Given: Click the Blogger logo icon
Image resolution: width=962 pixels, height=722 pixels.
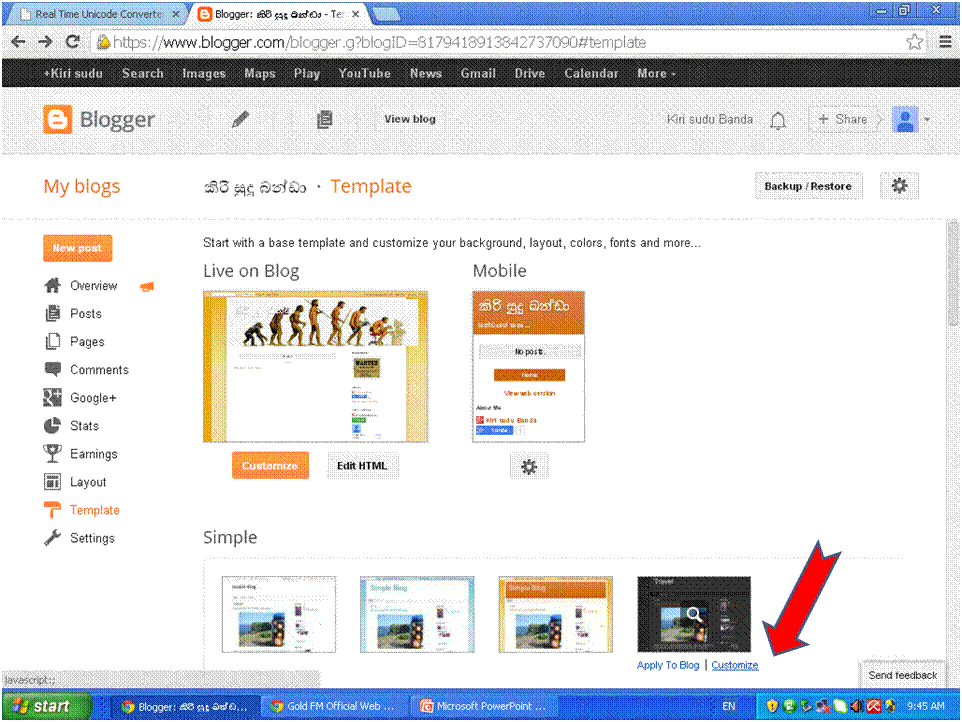Looking at the screenshot, I should (x=58, y=119).
